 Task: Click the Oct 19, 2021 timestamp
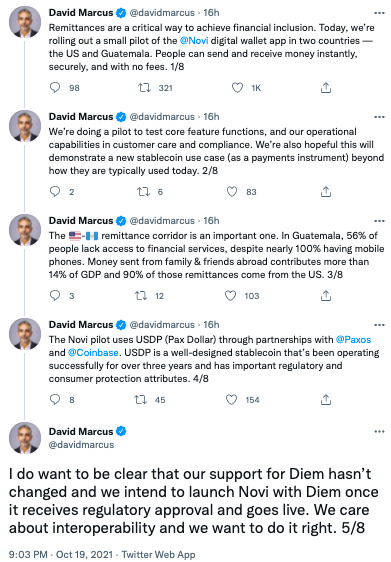(x=84, y=554)
